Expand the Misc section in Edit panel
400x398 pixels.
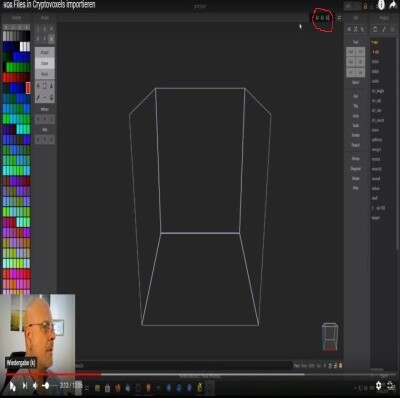(356, 188)
